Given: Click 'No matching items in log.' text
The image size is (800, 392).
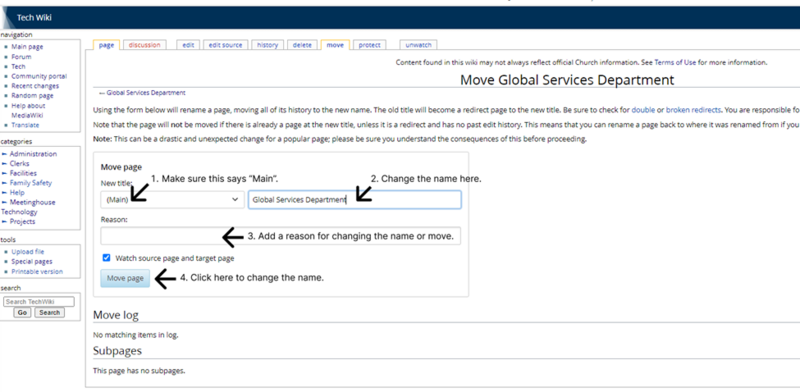Looking at the screenshot, I should point(135,335).
